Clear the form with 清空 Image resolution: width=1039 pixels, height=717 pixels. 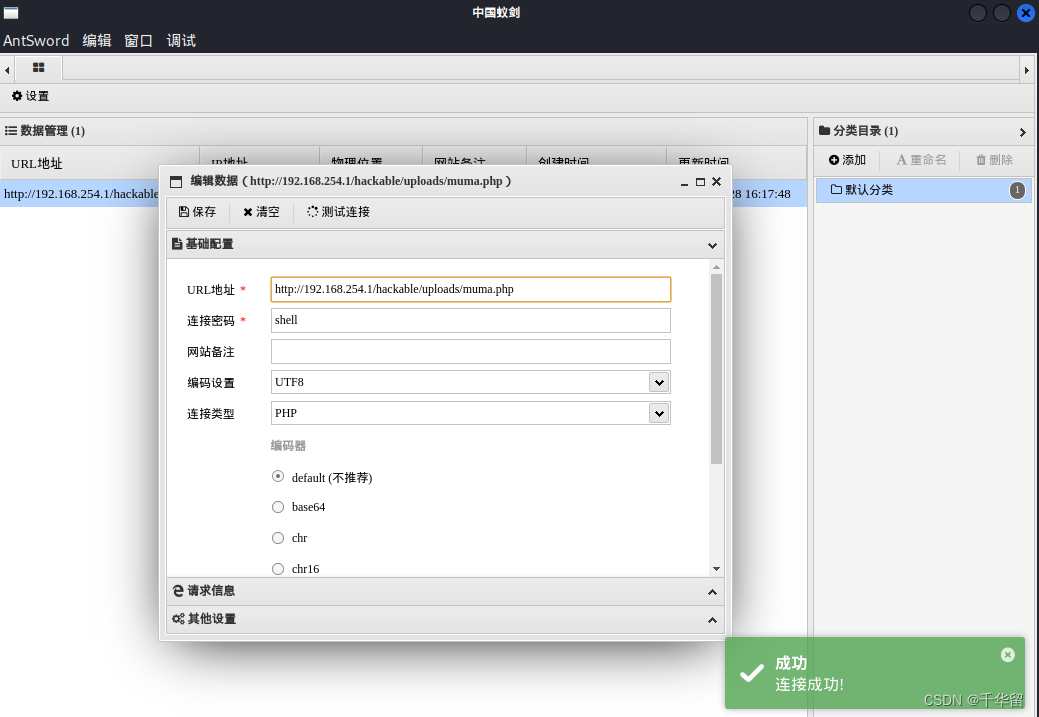[261, 212]
